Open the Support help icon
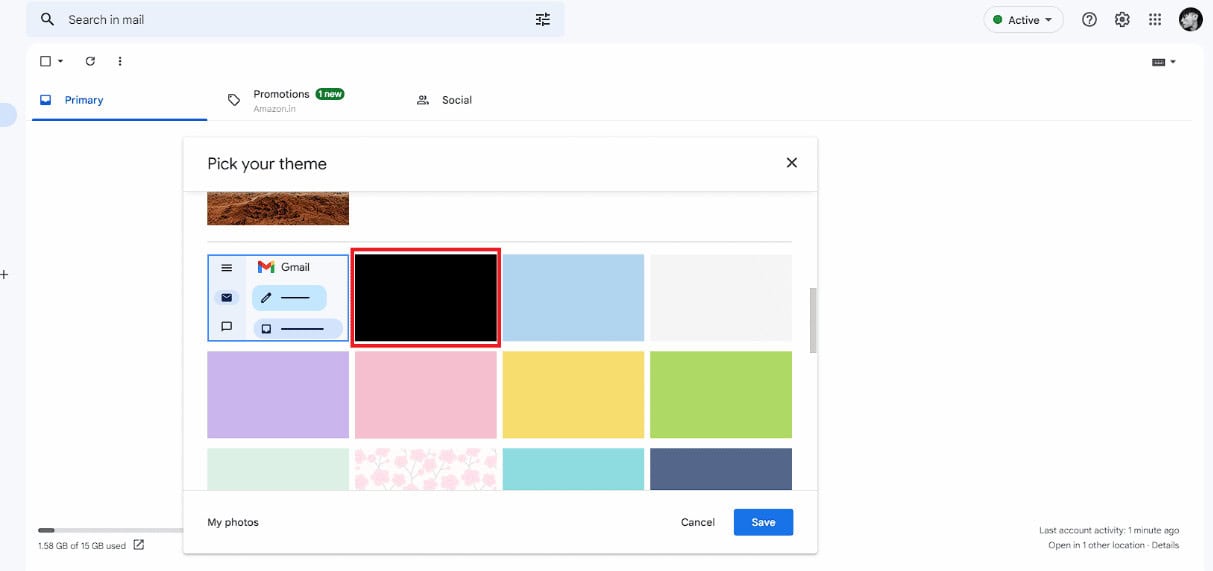 coord(1090,20)
